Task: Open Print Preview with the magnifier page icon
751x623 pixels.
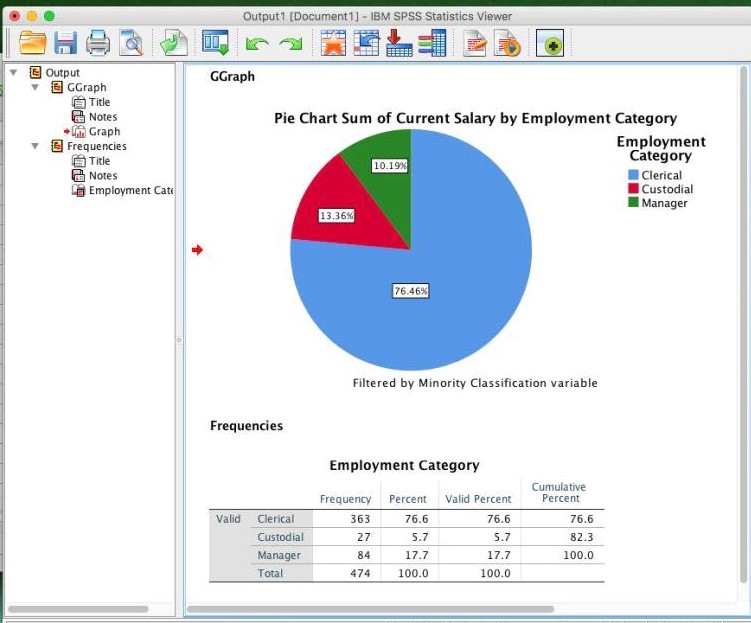Action: pyautogui.click(x=131, y=43)
